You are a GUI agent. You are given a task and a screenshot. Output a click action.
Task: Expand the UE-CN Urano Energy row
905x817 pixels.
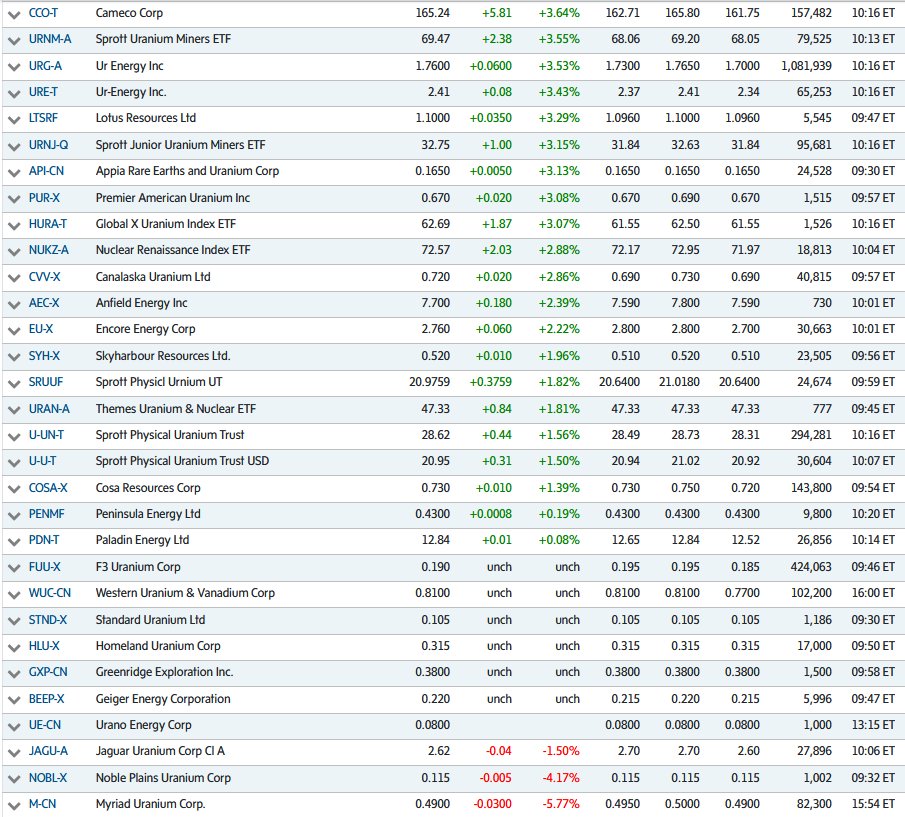13,725
